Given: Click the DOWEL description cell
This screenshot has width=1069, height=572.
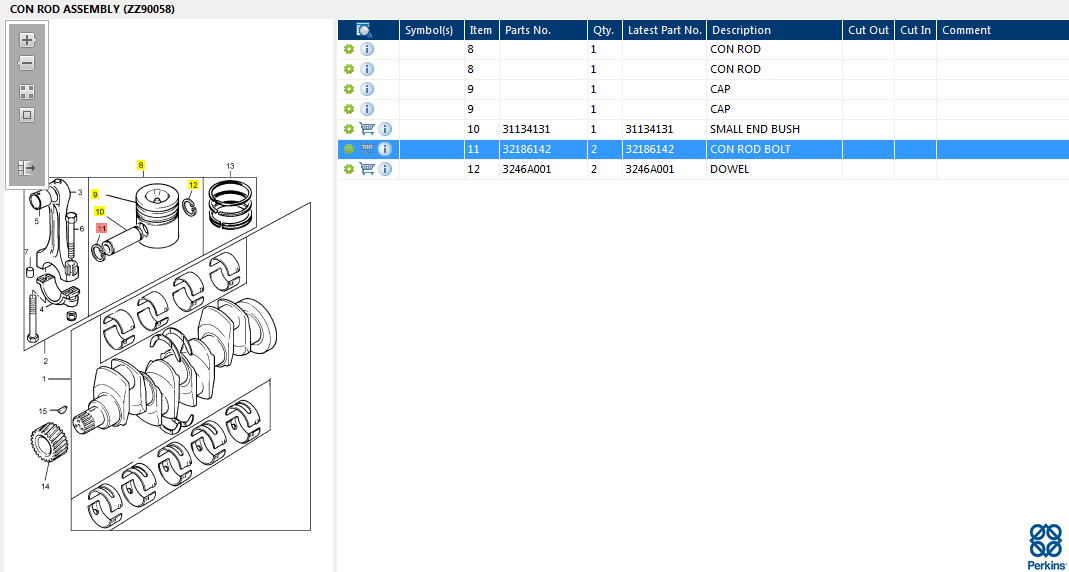Looking at the screenshot, I should pyautogui.click(x=774, y=168).
